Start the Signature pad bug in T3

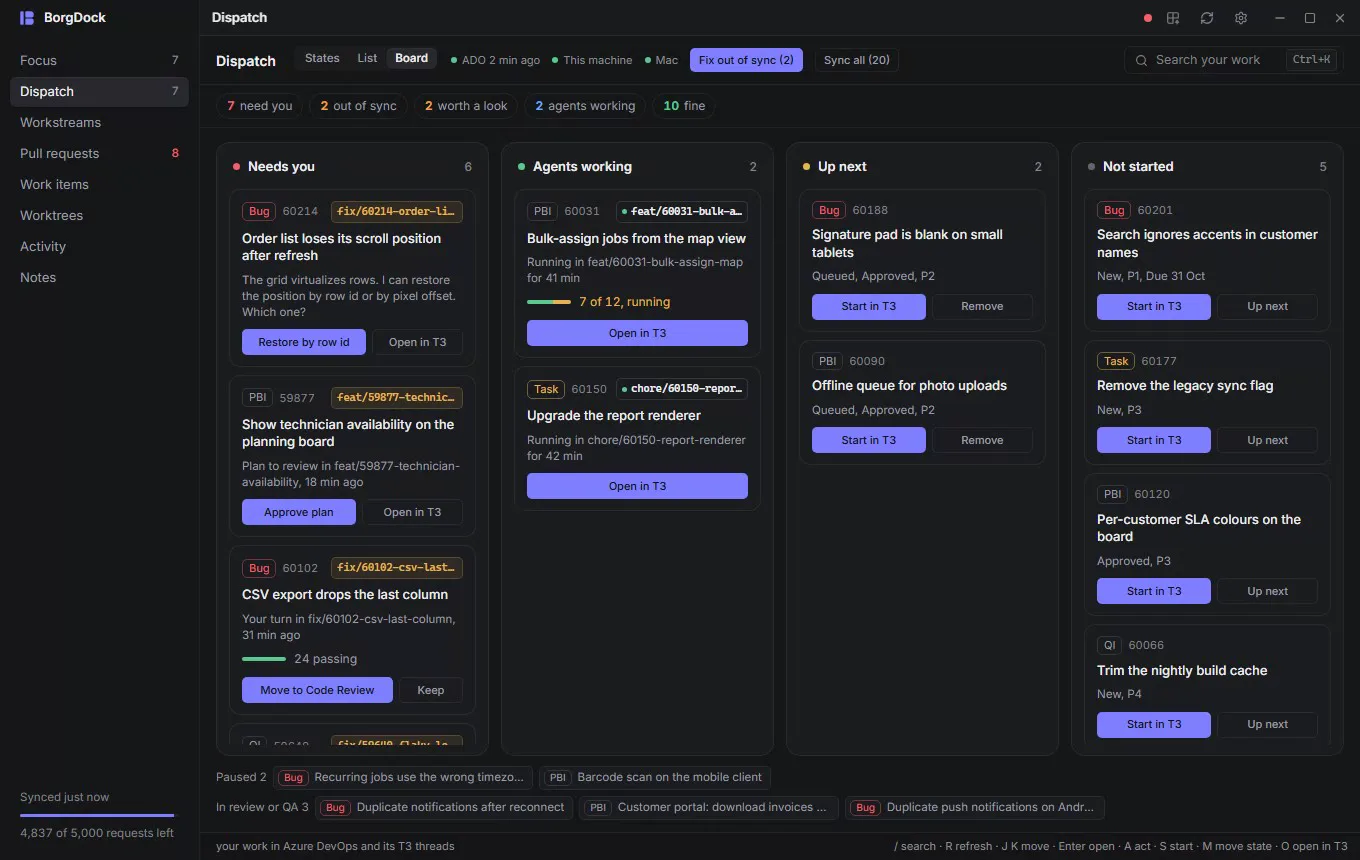tap(869, 306)
